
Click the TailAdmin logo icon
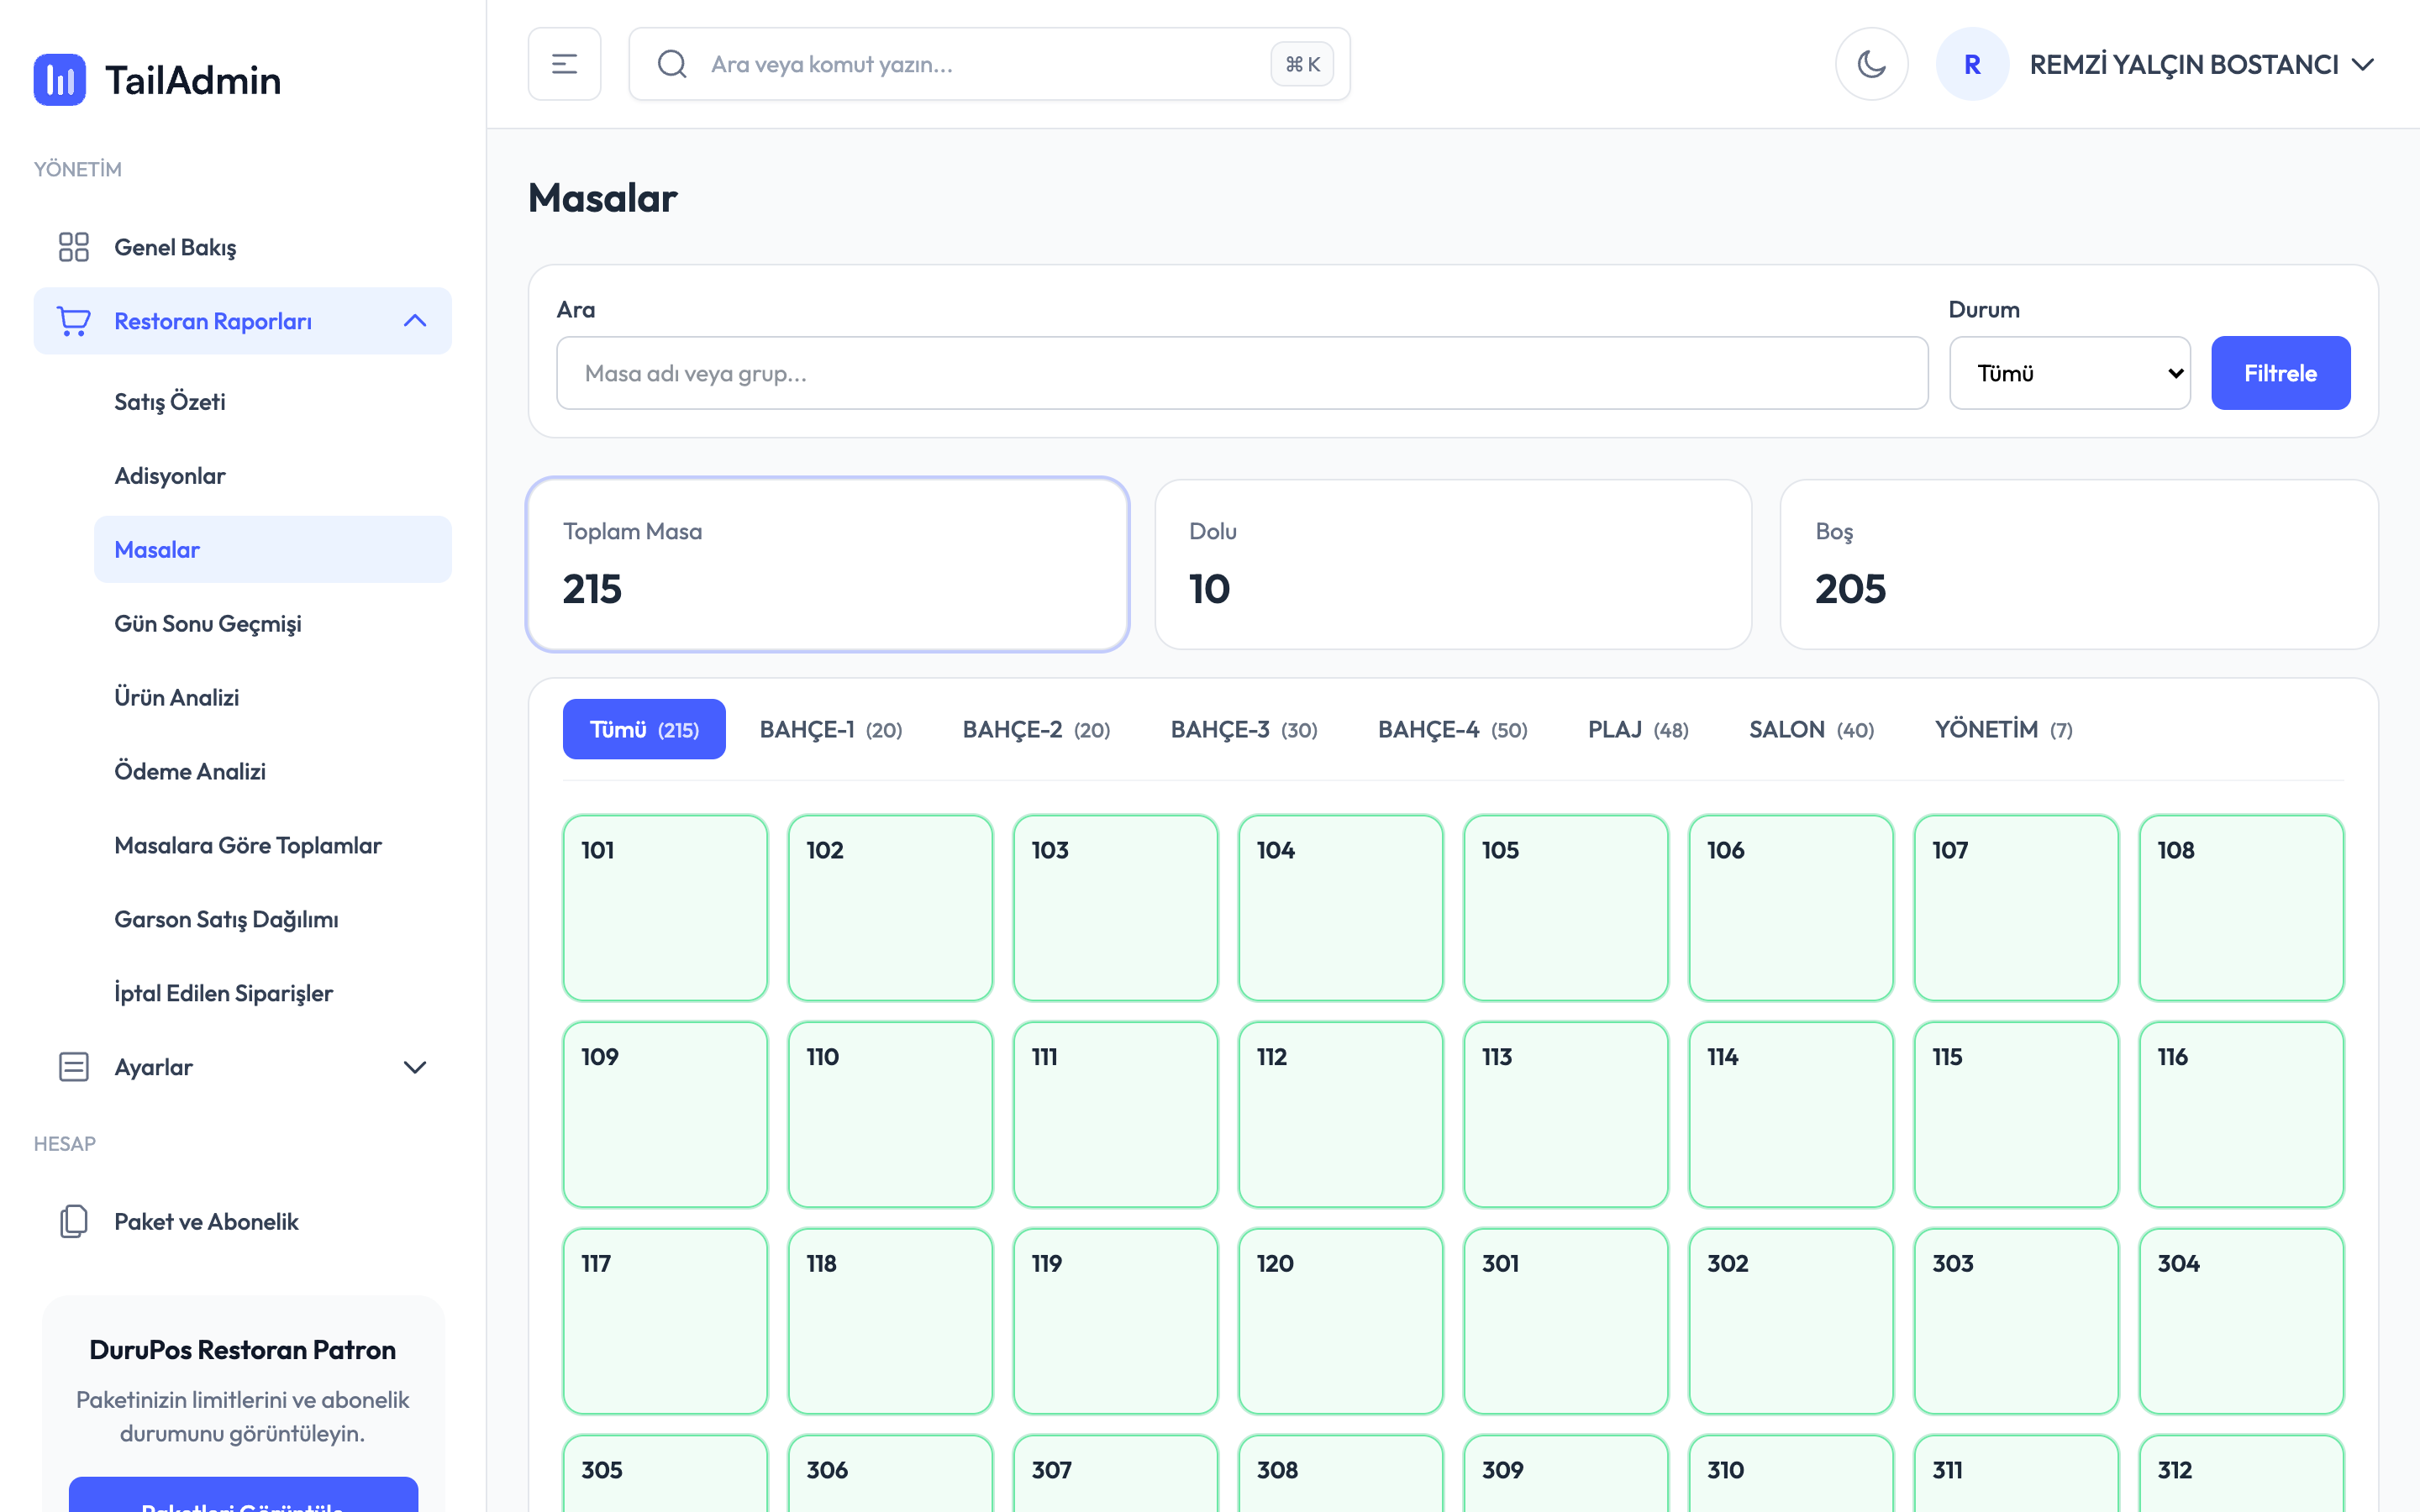[x=60, y=80]
